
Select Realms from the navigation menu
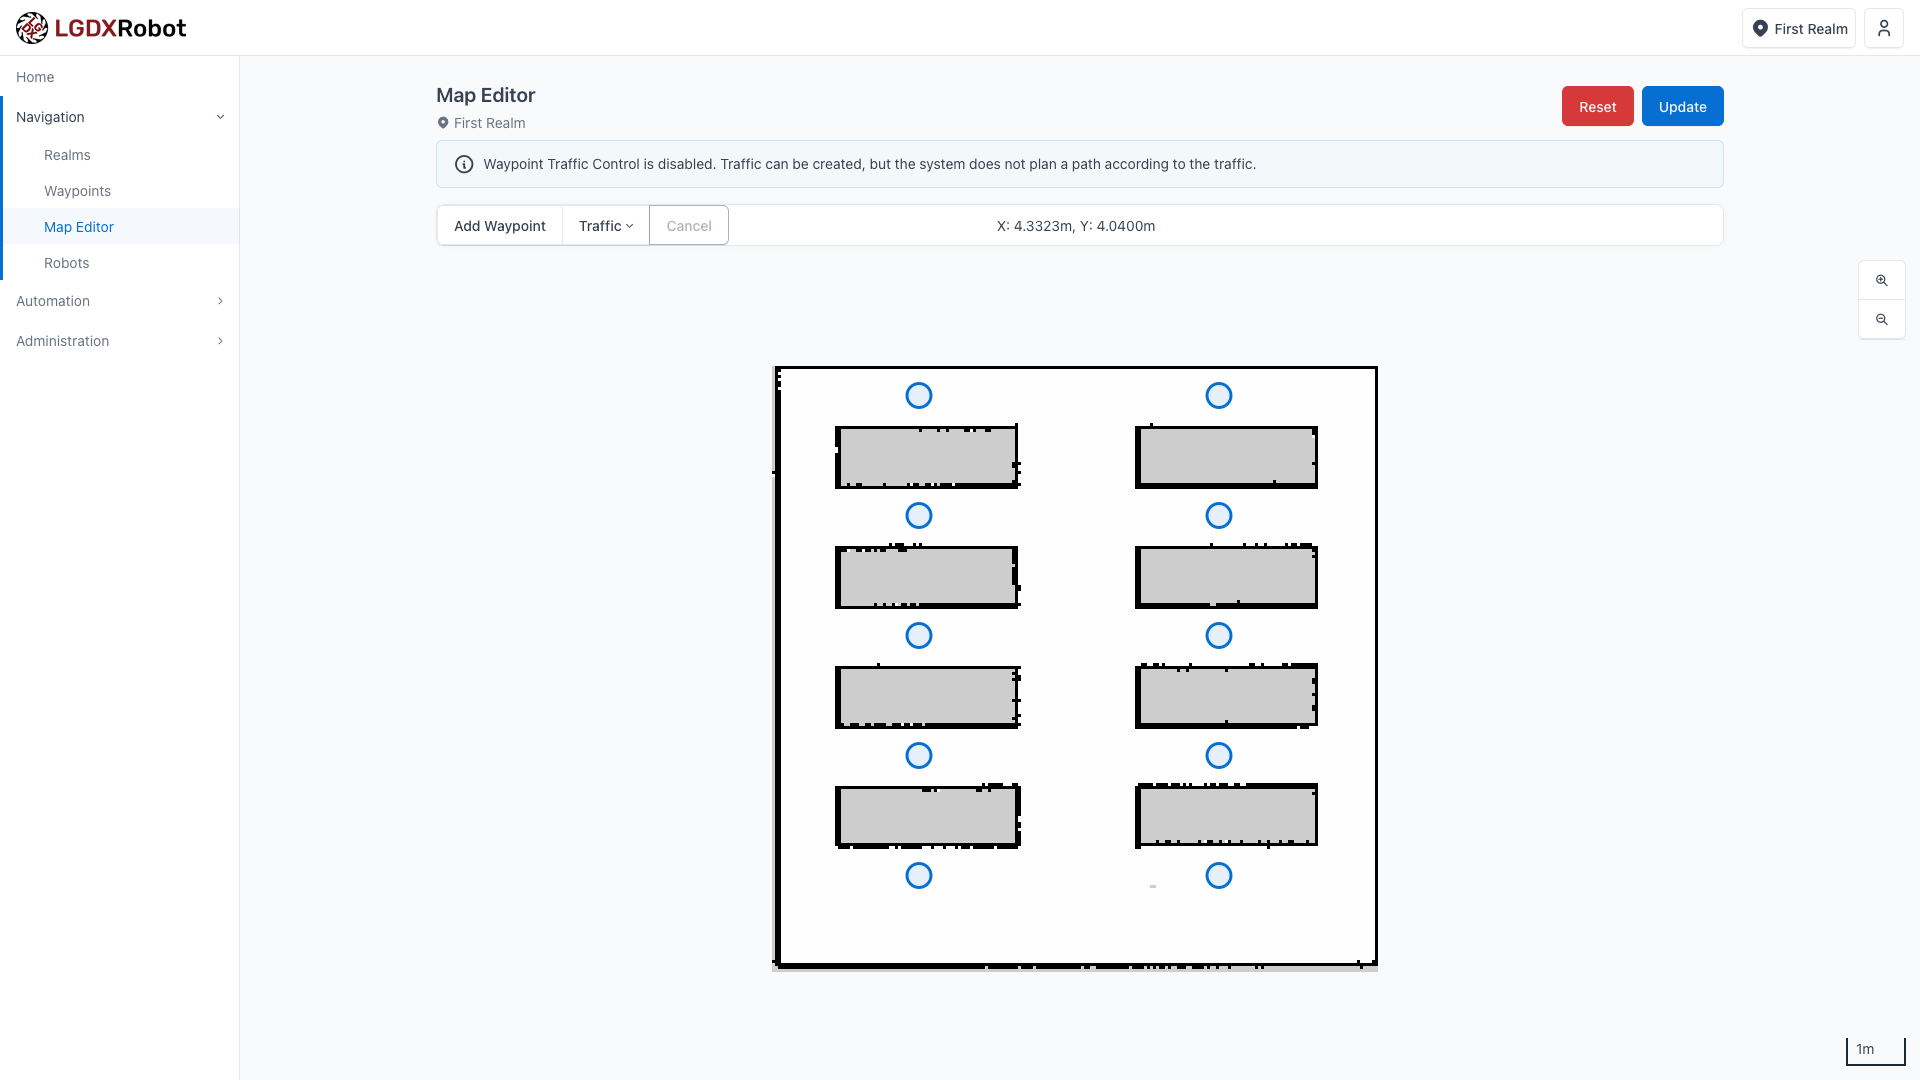pos(67,155)
